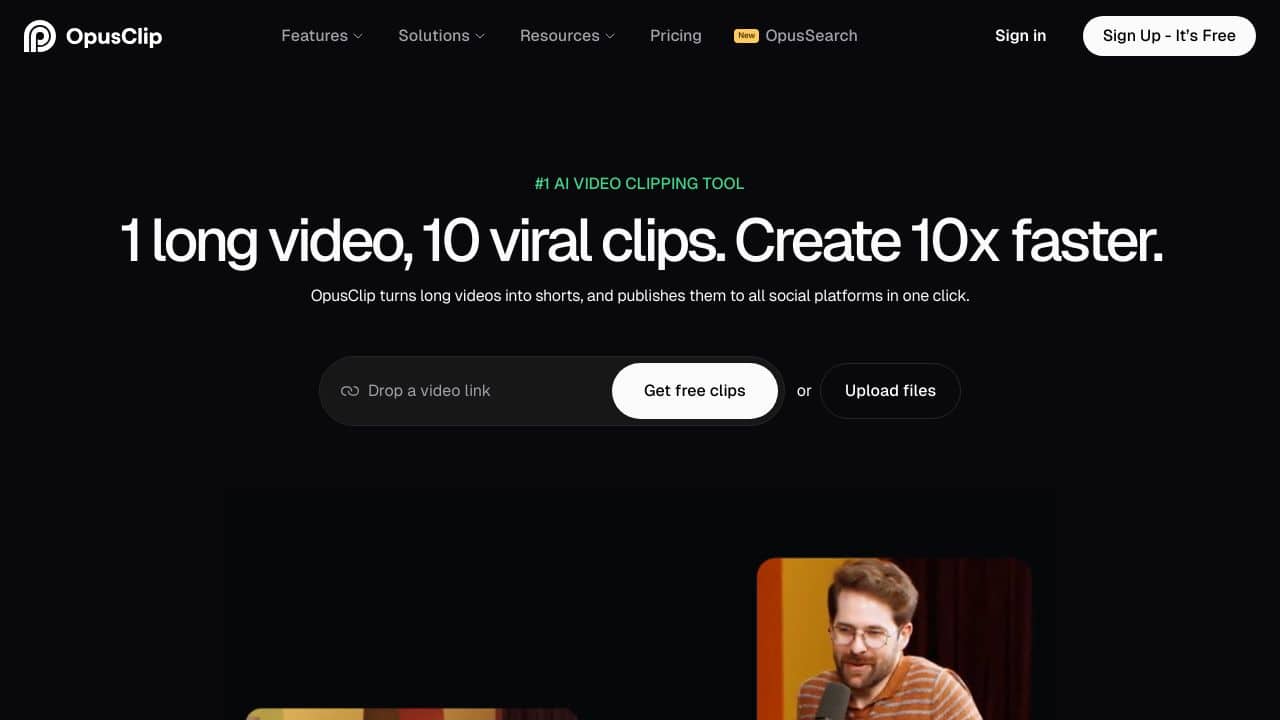The image size is (1280, 720).
Task: Click the OpusClip brand name text
Action: [x=114, y=36]
